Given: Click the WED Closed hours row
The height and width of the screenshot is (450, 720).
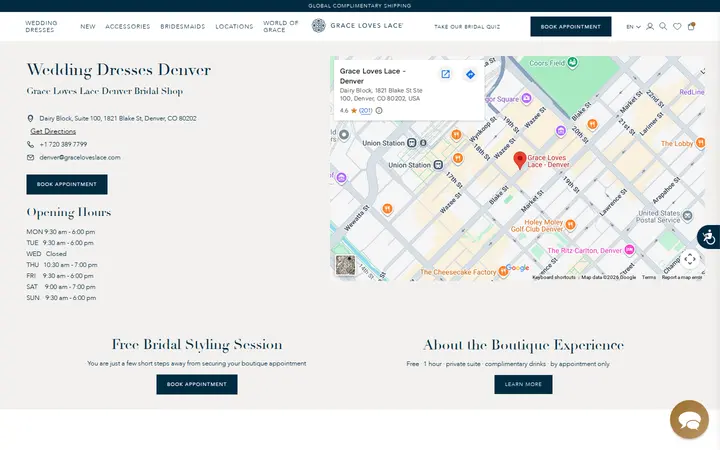Looking at the screenshot, I should coord(46,254).
